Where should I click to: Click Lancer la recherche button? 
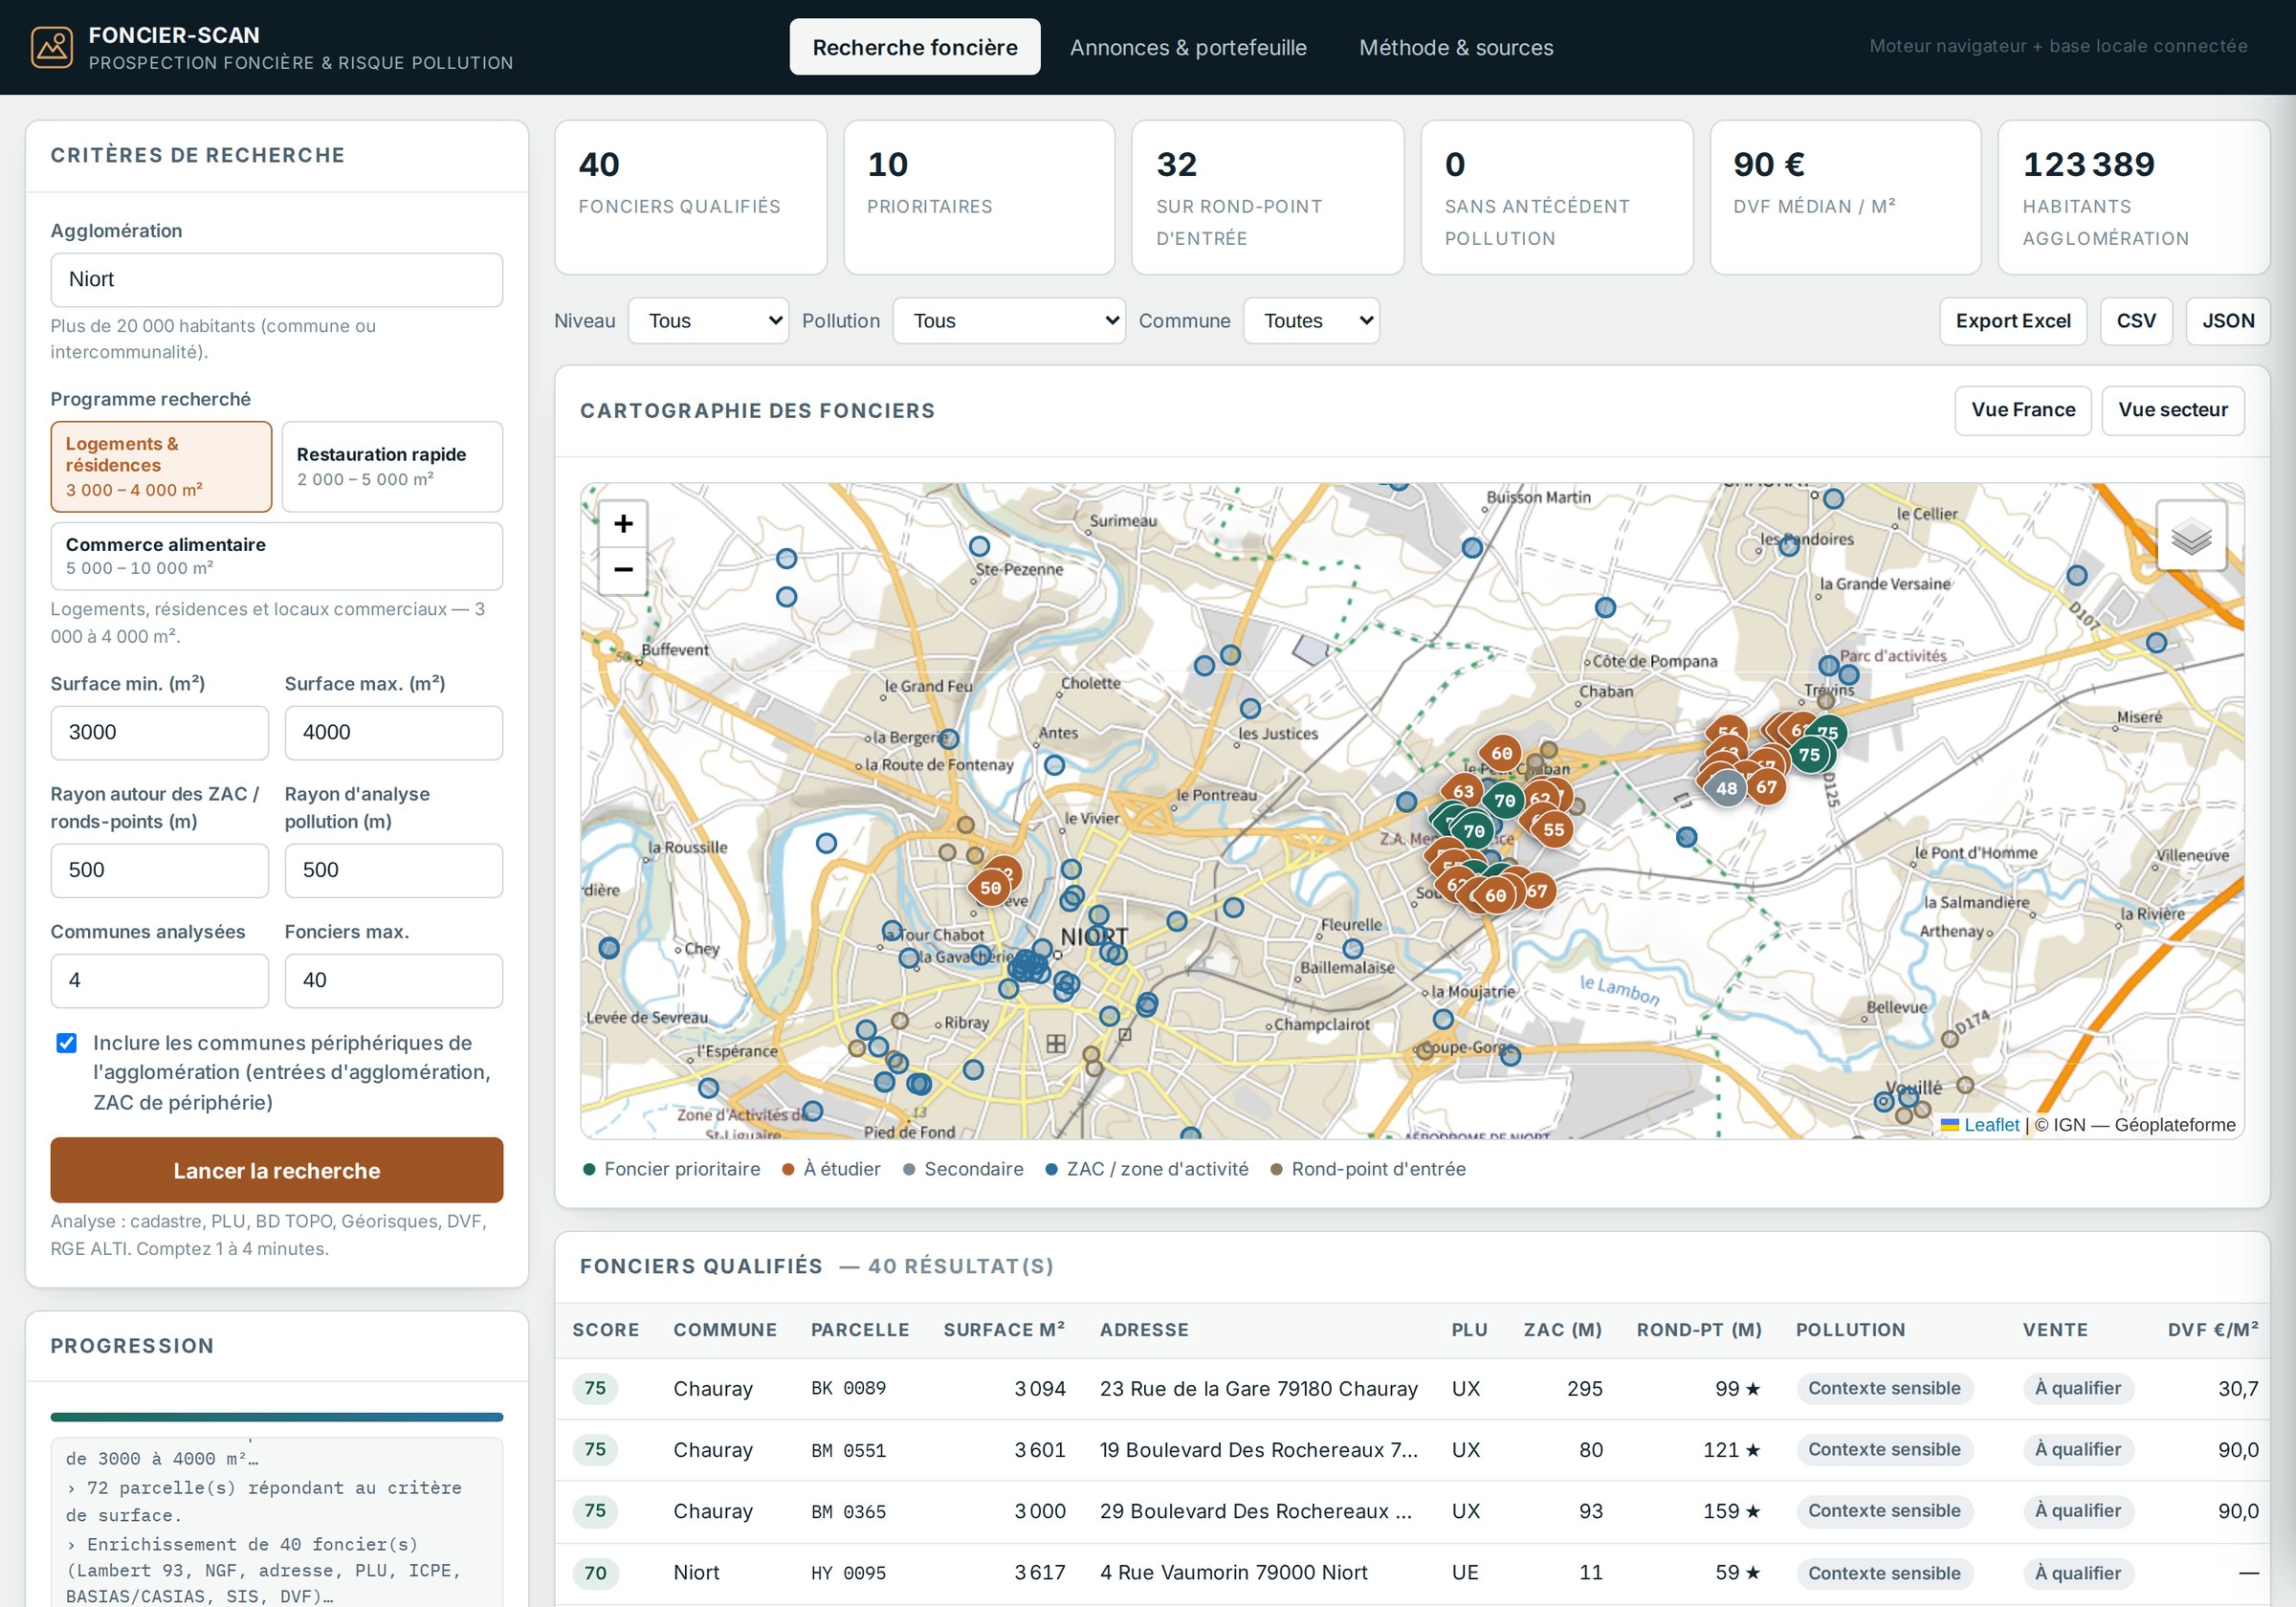coord(277,1170)
